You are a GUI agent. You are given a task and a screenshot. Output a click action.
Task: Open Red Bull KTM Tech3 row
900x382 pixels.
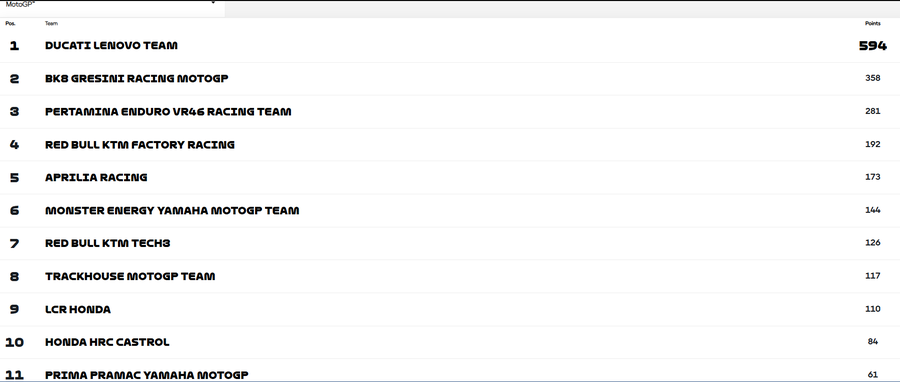tap(450, 244)
